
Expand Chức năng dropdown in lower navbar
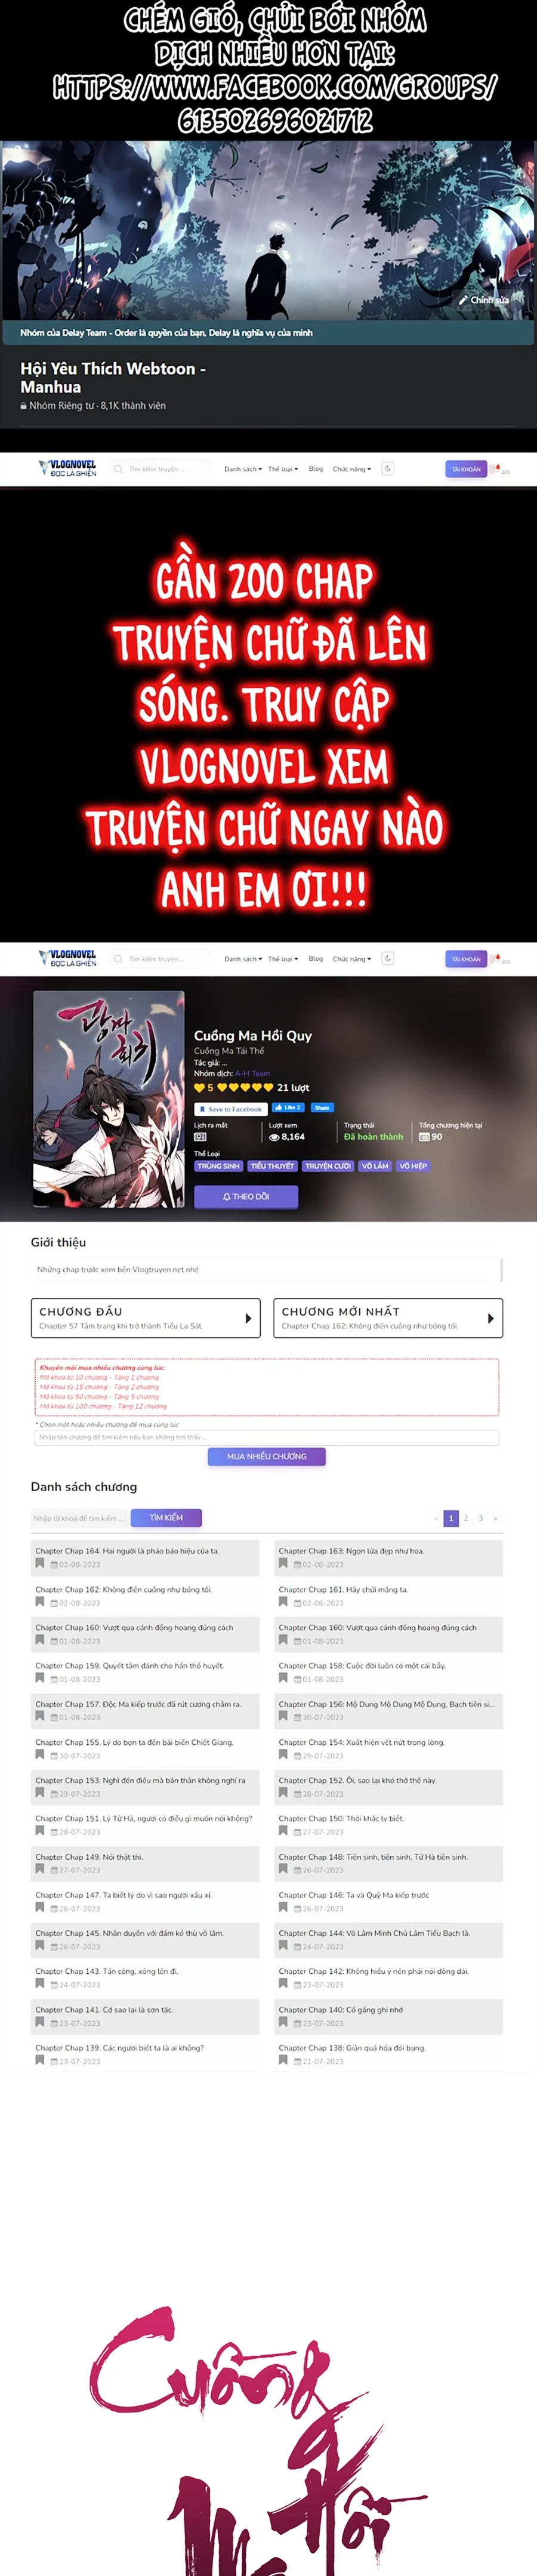352,959
